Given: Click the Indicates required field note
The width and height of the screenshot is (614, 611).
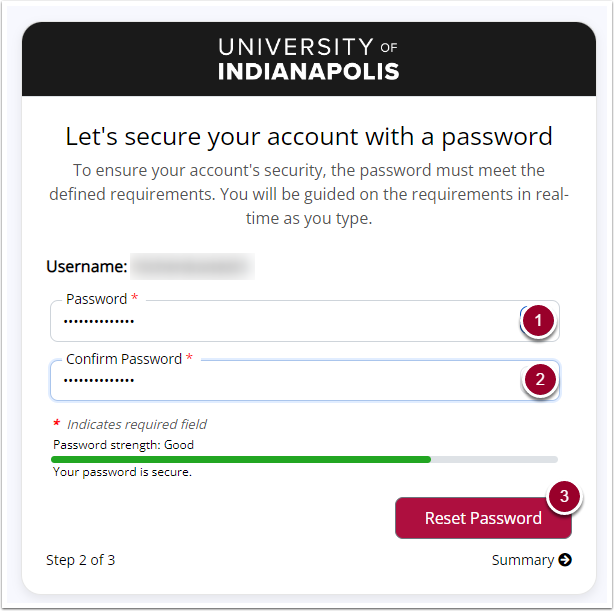Looking at the screenshot, I should click(x=137, y=424).
